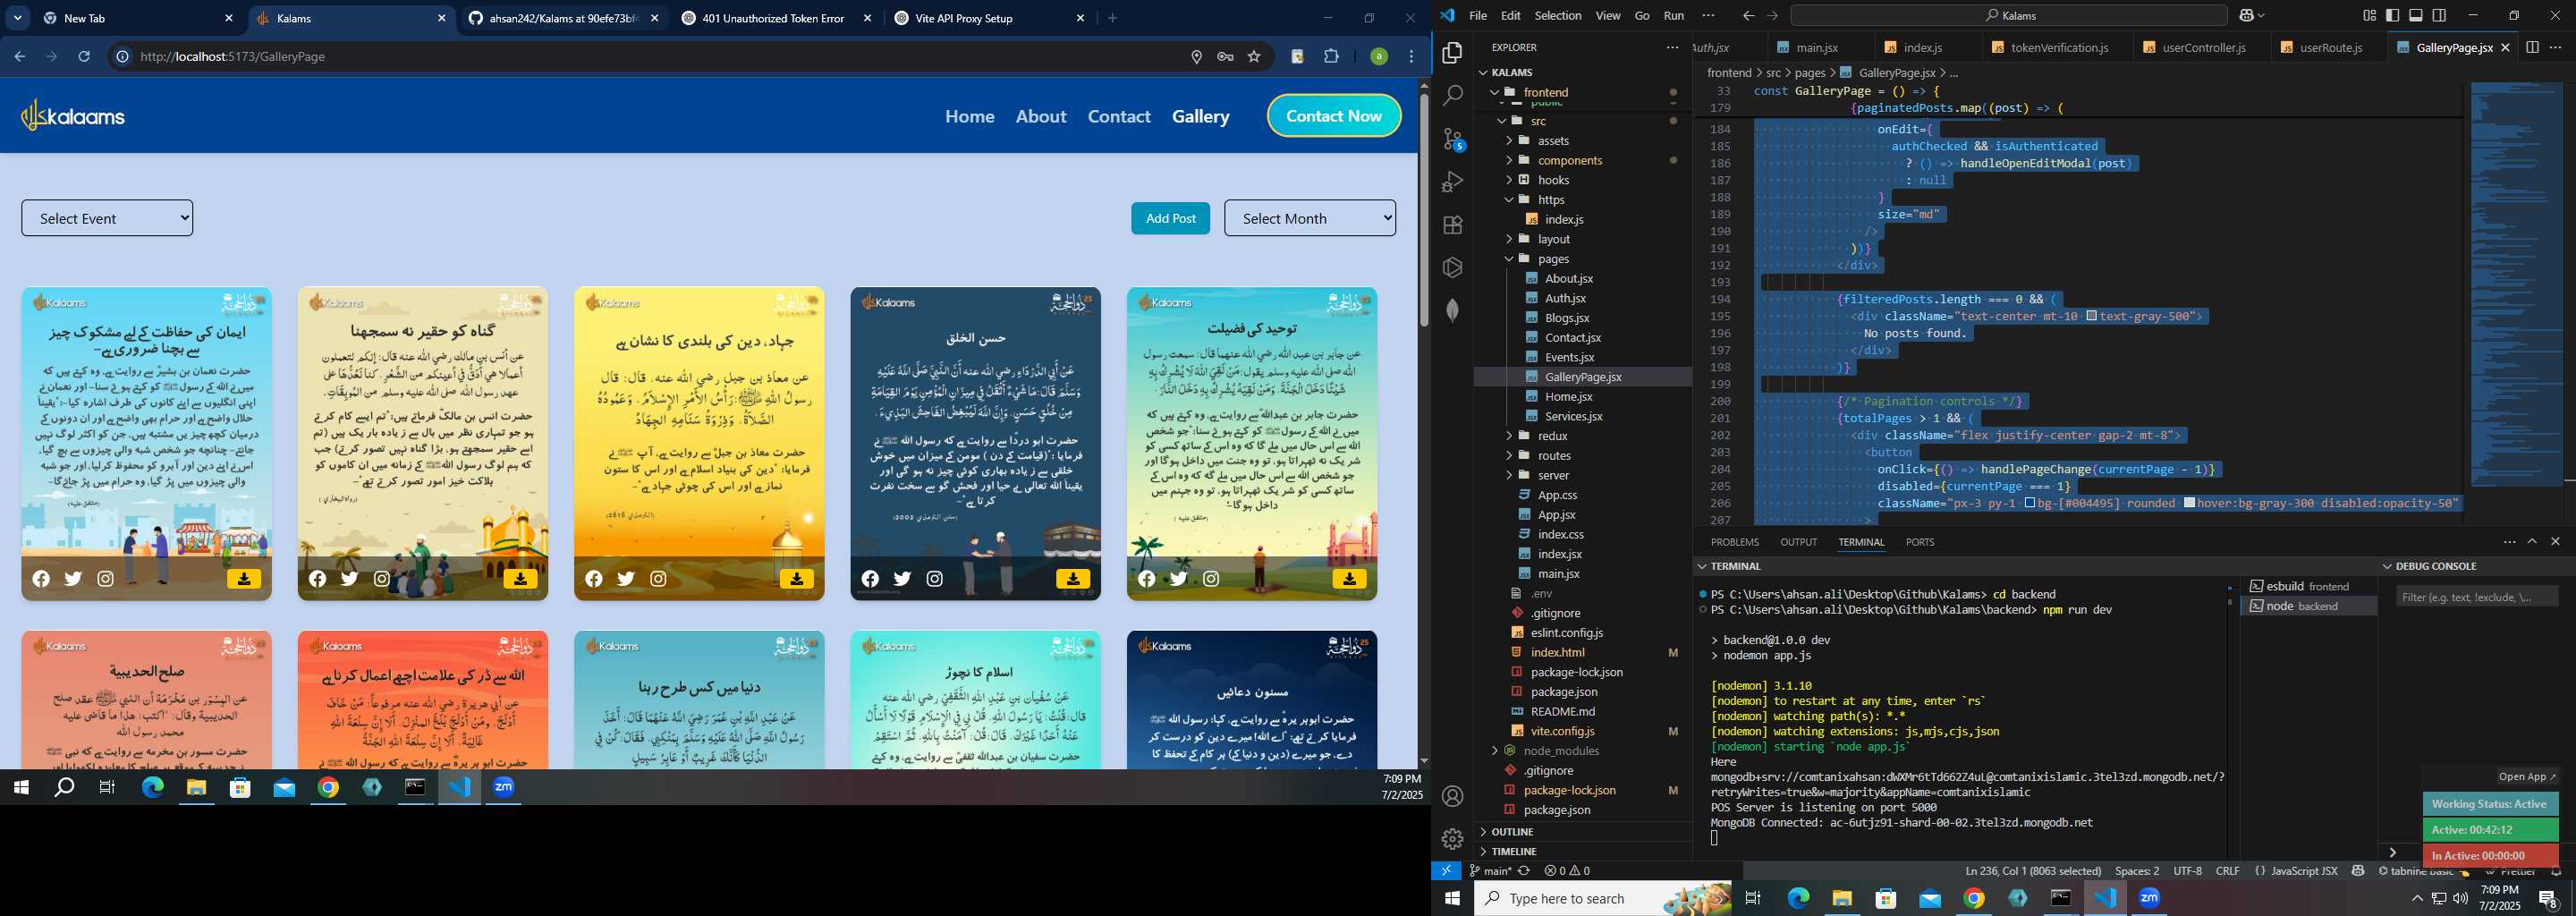Open Source Control view in VS Code

[x=1453, y=139]
